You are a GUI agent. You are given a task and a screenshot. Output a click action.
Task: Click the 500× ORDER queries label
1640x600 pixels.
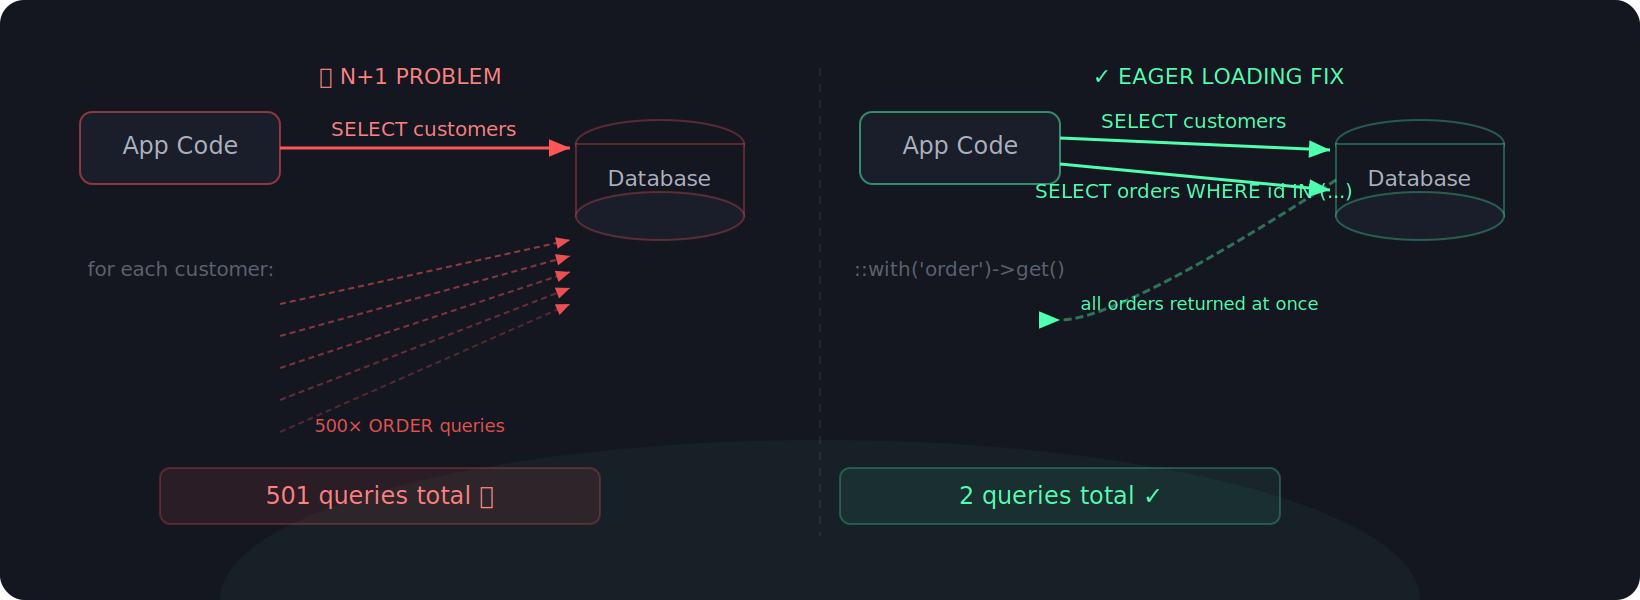pos(410,426)
